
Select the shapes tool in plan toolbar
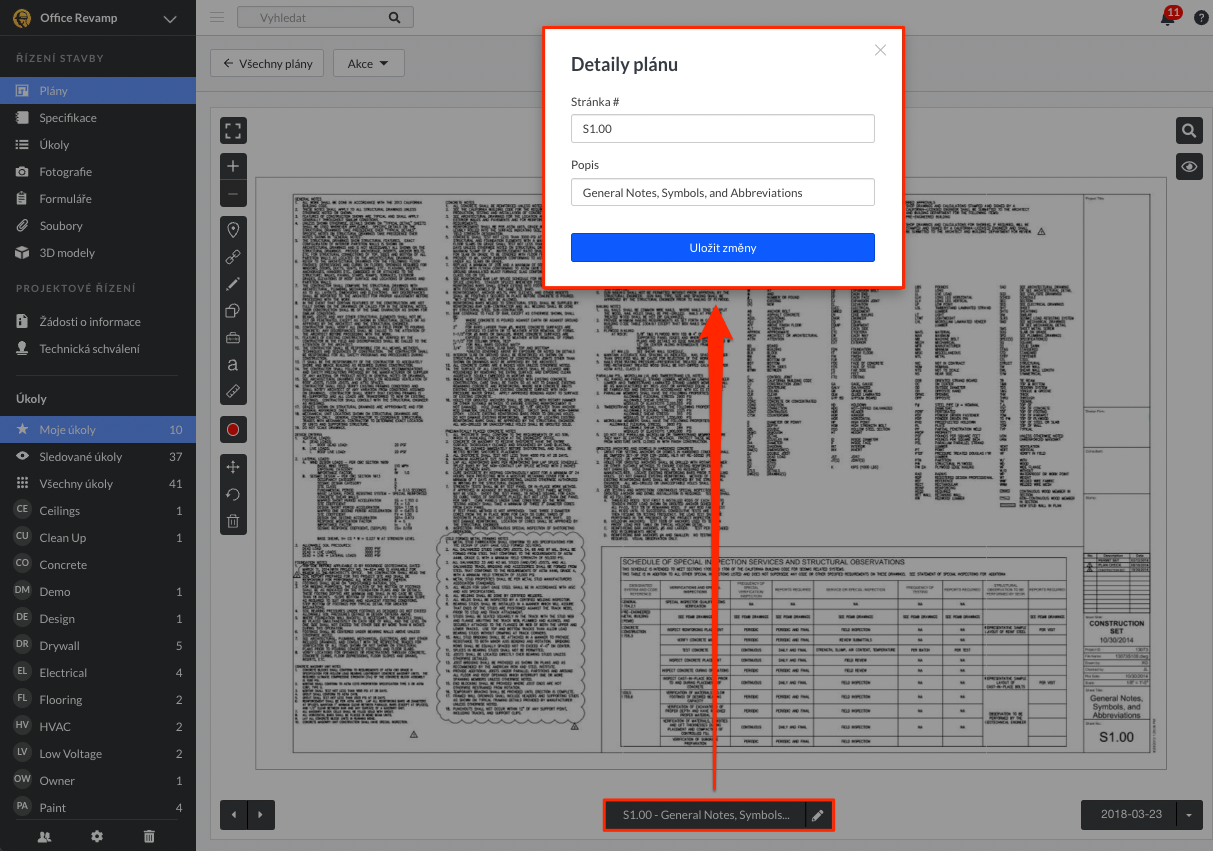(x=233, y=311)
